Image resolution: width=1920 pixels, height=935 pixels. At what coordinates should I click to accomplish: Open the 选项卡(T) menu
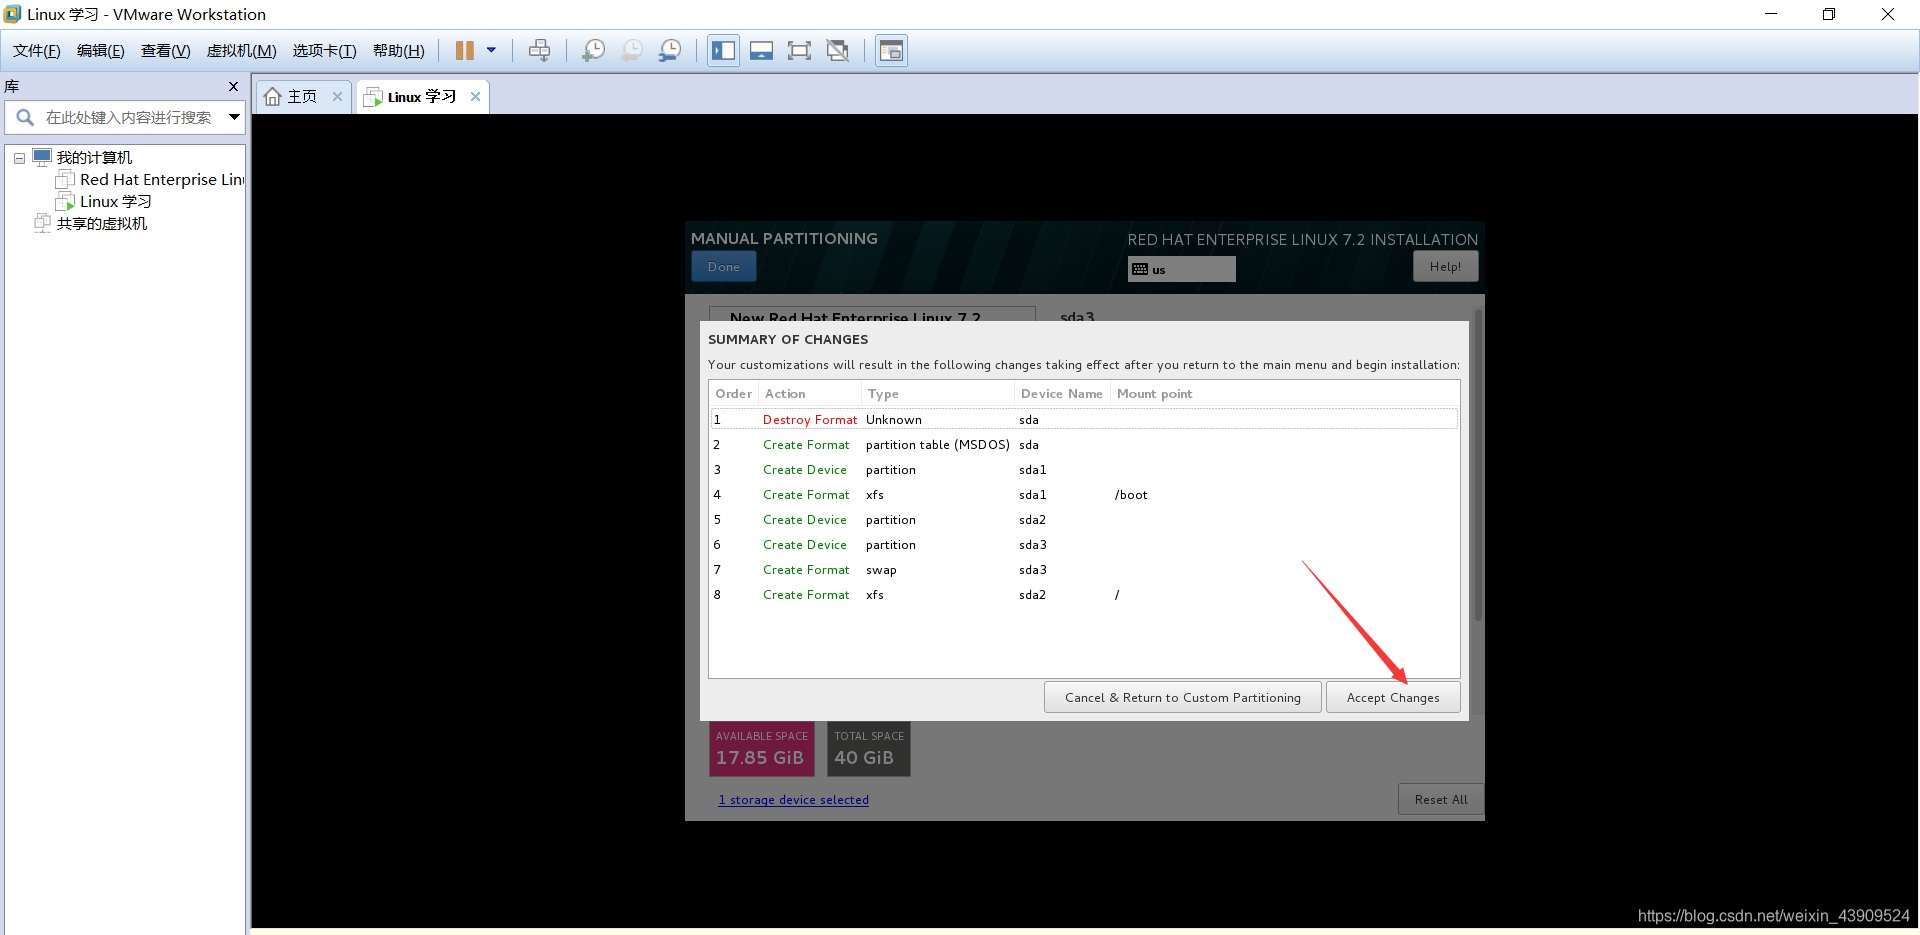[324, 51]
